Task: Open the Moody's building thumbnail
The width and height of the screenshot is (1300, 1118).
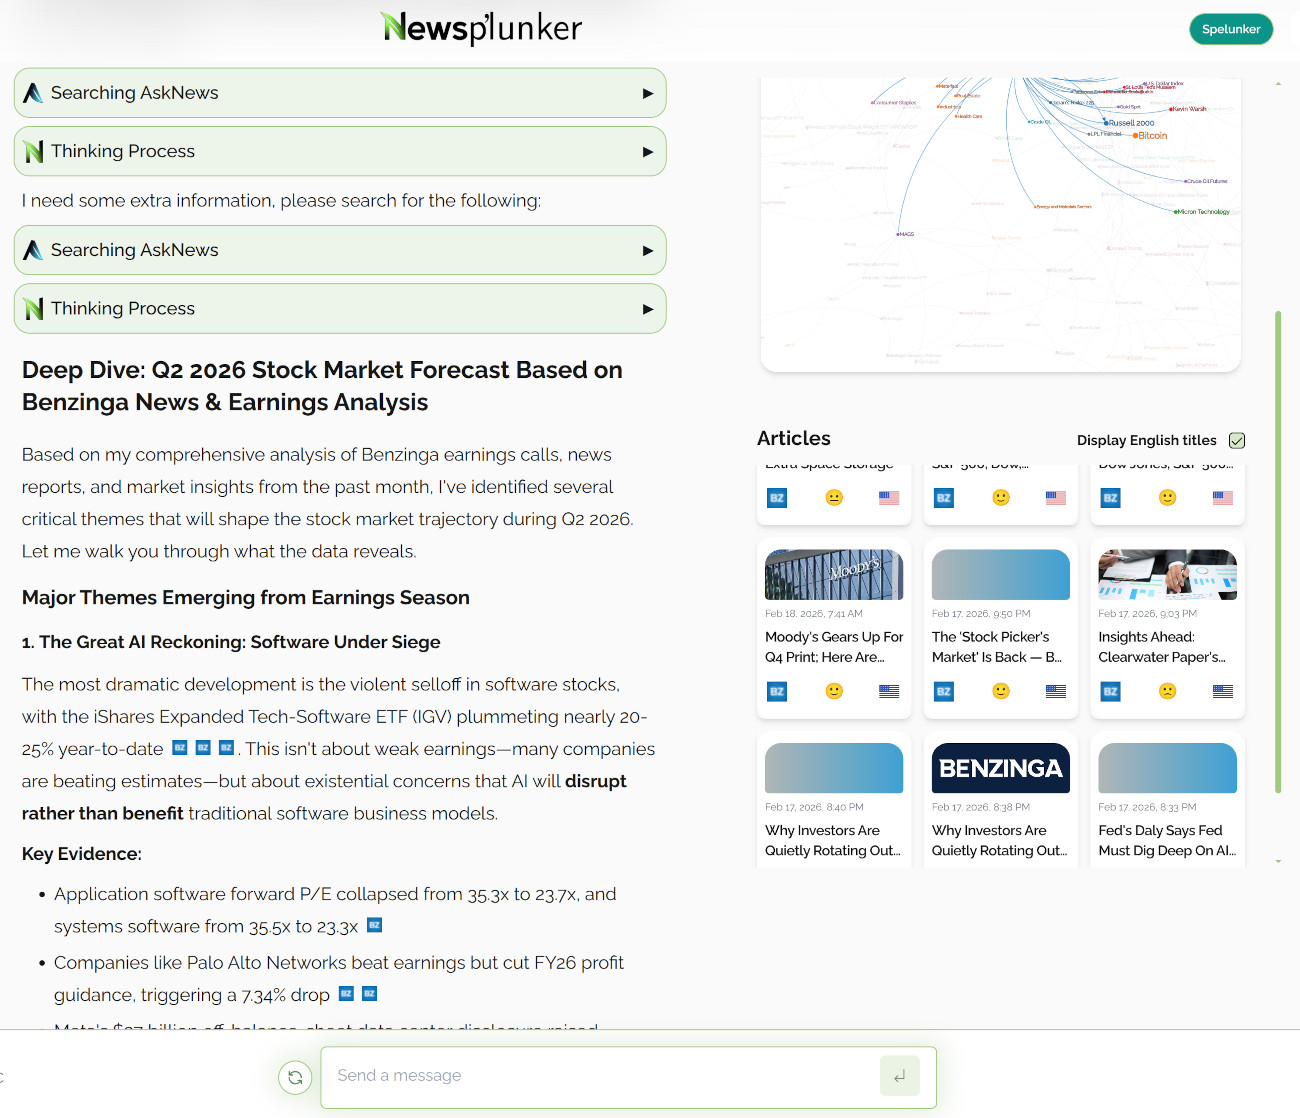Action: tap(834, 575)
